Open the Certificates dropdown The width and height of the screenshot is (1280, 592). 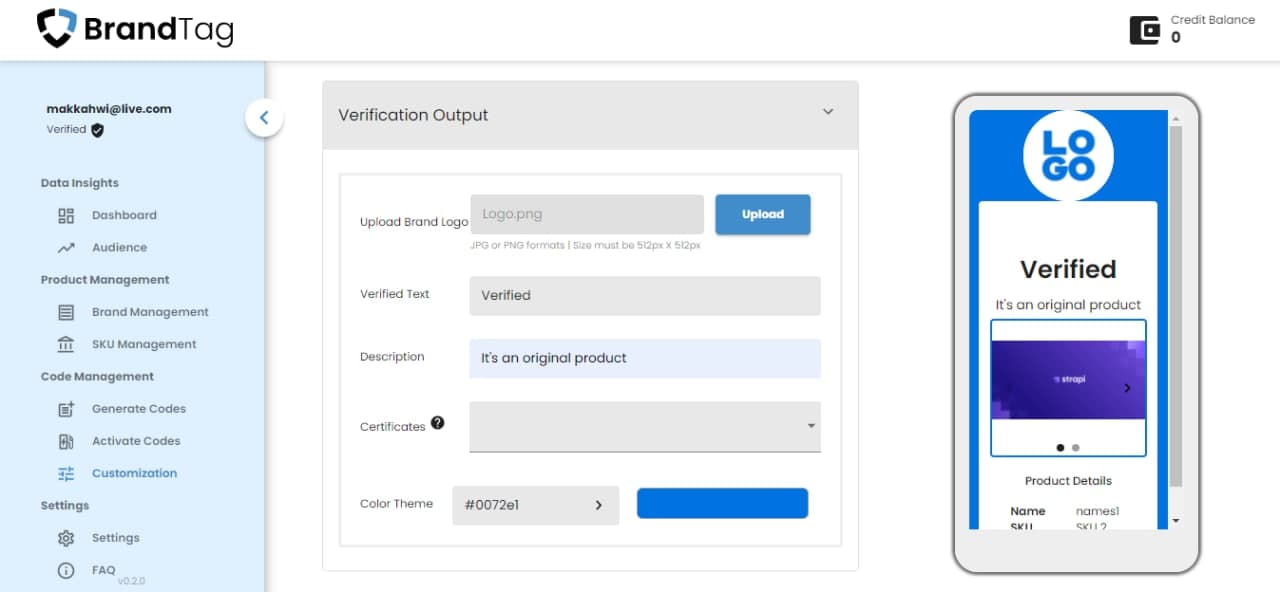pos(645,427)
